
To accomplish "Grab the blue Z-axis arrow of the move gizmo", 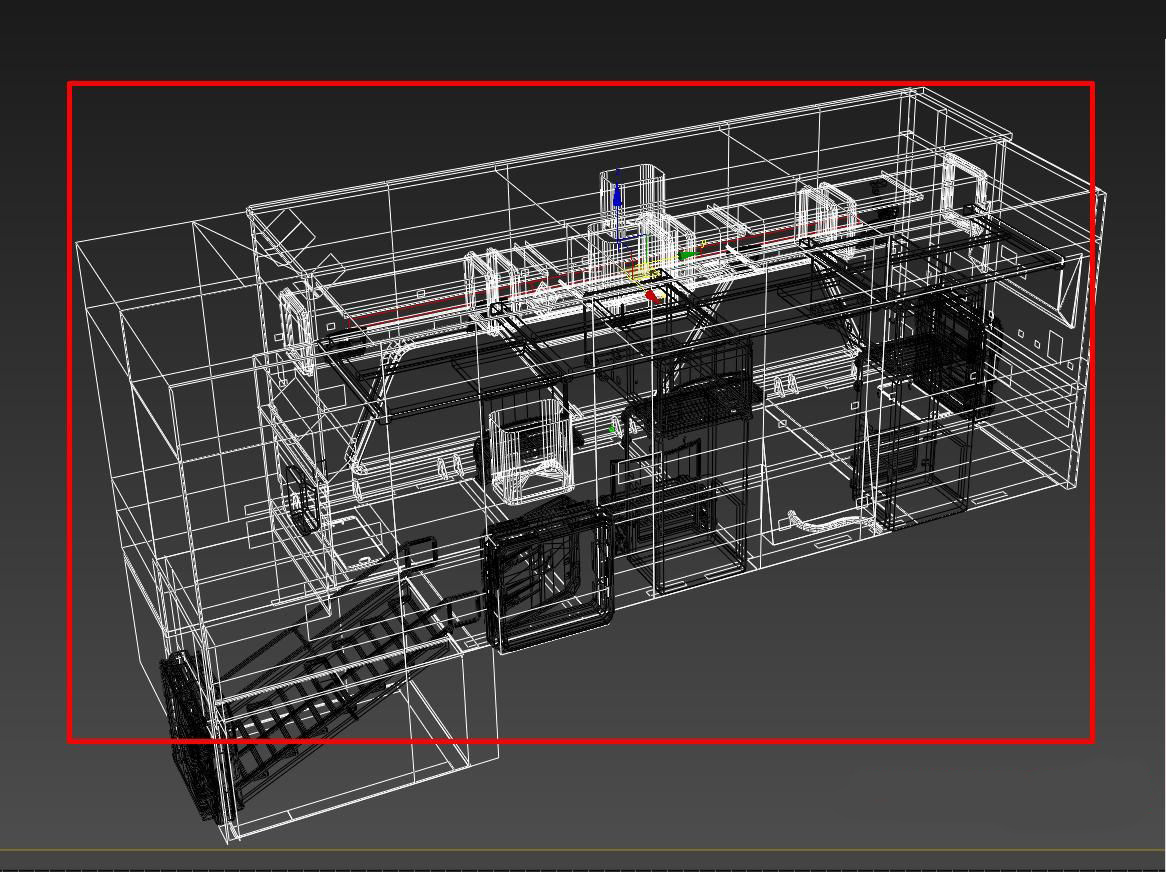I will [616, 196].
